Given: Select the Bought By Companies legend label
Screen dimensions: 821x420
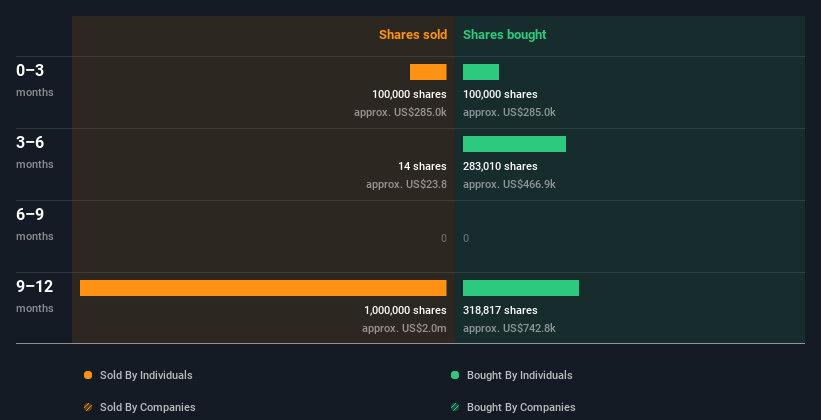Looking at the screenshot, I should [521, 407].
